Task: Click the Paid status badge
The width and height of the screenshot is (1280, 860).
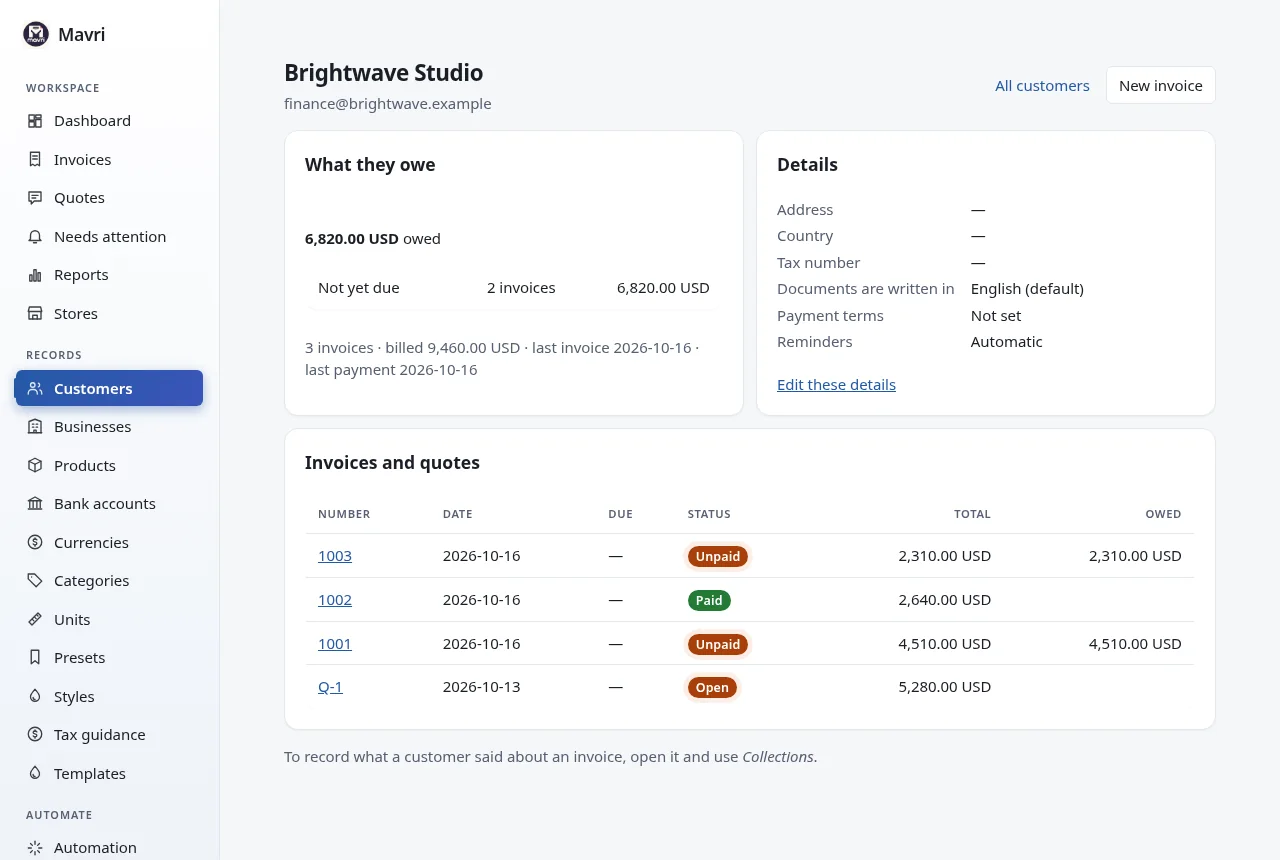Action: (709, 600)
